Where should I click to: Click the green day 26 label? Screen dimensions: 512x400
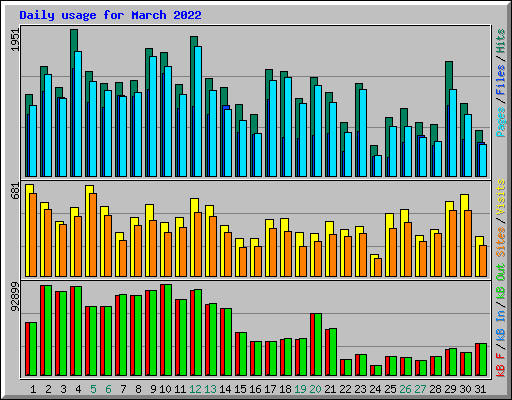[405, 389]
